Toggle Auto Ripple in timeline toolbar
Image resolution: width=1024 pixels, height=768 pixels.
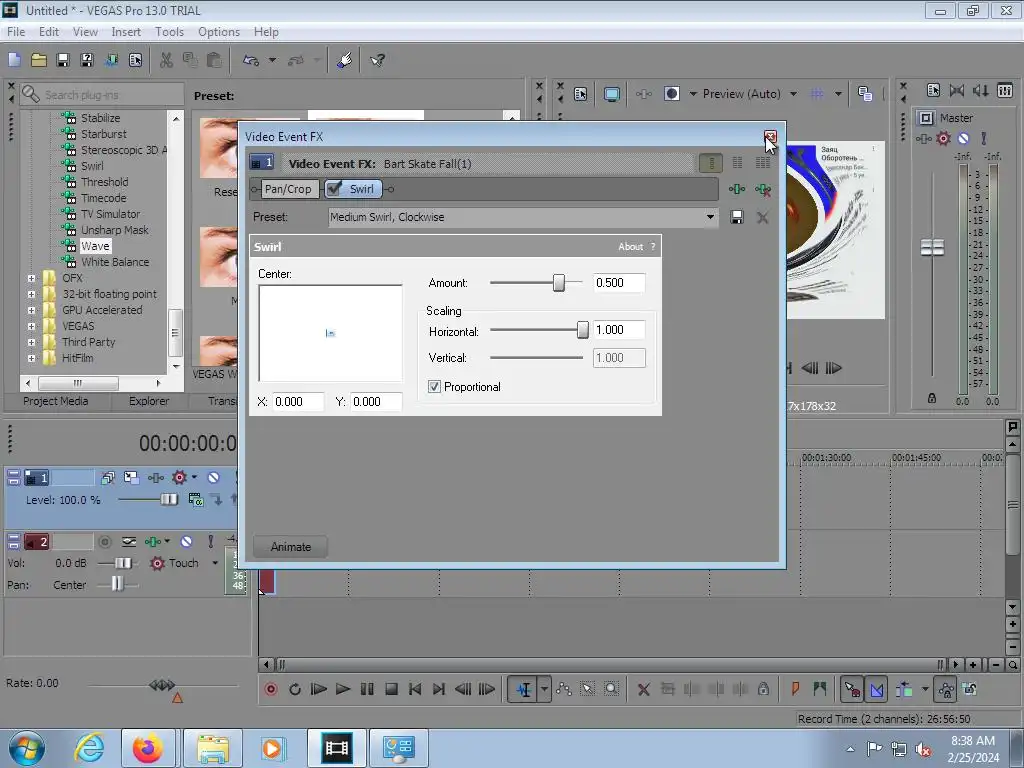(x=904, y=689)
